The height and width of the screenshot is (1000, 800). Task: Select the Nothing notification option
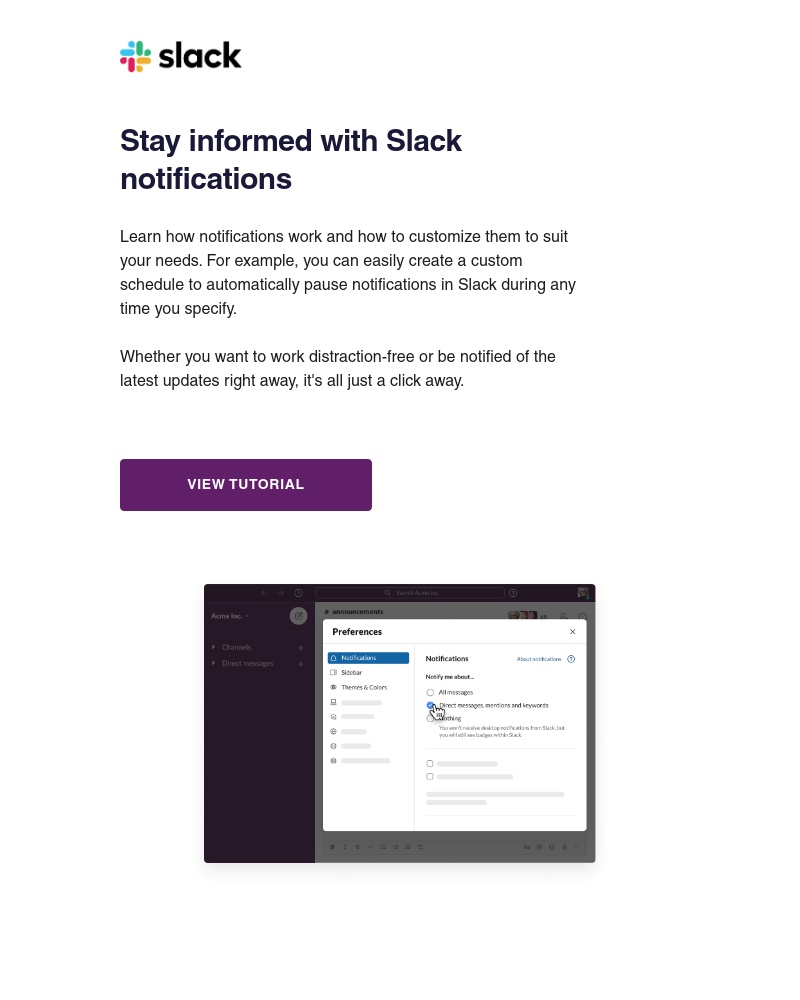pyautogui.click(x=430, y=717)
